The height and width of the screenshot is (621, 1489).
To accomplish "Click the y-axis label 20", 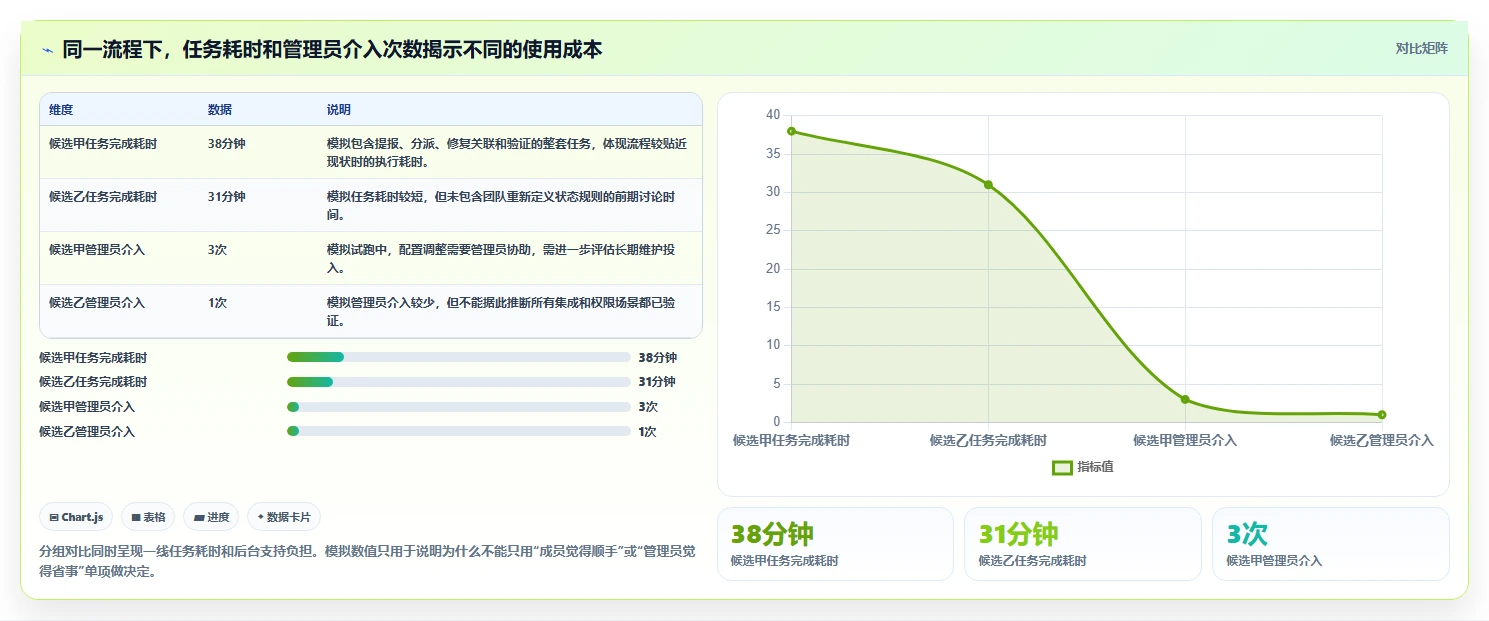I will [773, 268].
